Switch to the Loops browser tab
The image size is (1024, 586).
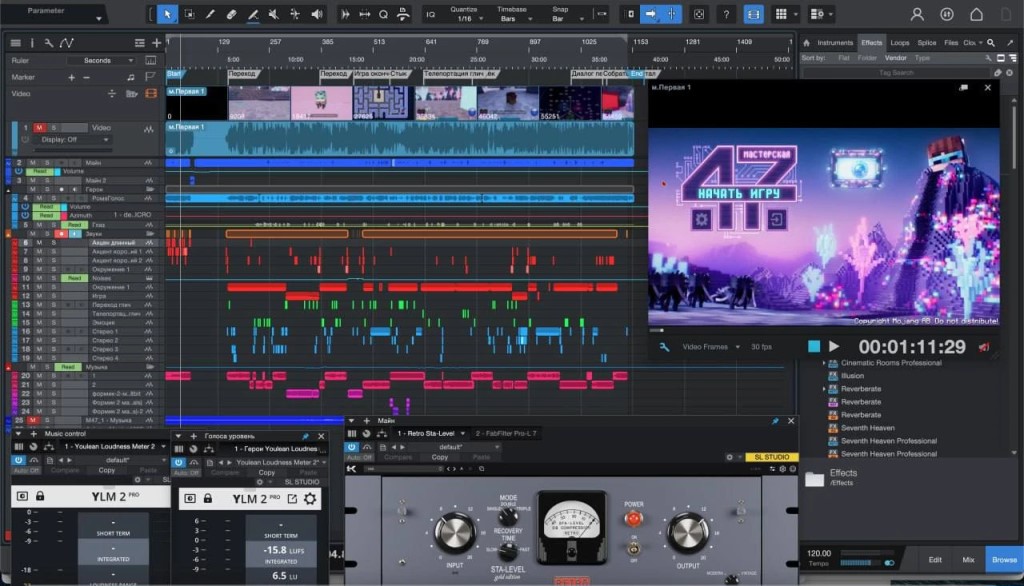coord(899,42)
